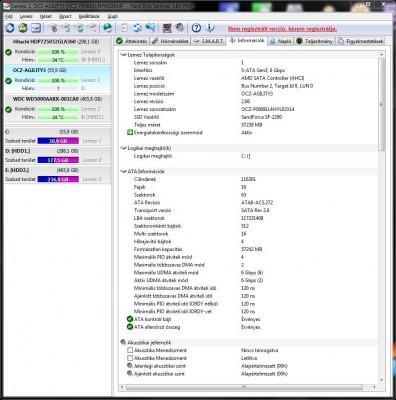This screenshot has height=400, width=396.
Task: Open the Súgó menu
Action: pyautogui.click(x=113, y=16)
